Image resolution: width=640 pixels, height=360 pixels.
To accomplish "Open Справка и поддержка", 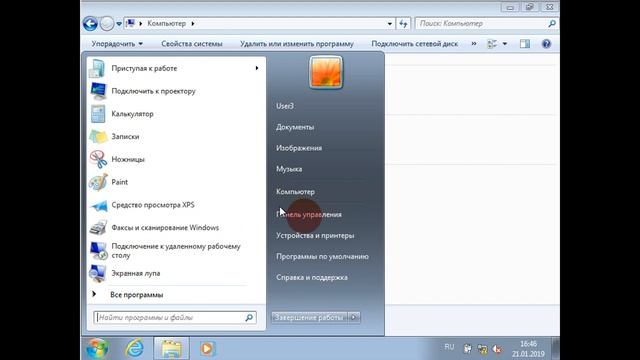I will (x=312, y=278).
